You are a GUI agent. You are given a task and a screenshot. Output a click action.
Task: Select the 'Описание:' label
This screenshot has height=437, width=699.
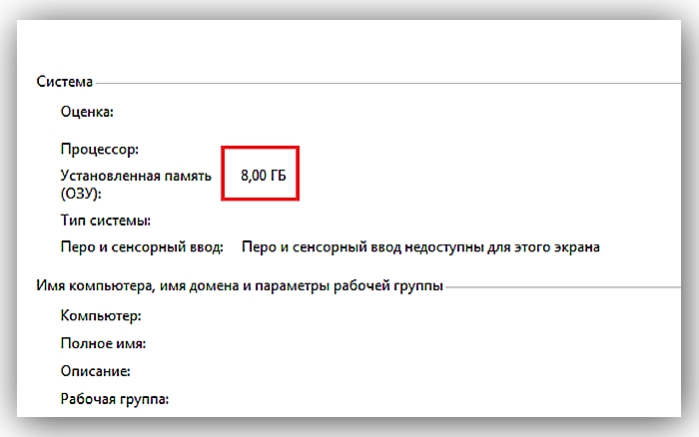(95, 371)
